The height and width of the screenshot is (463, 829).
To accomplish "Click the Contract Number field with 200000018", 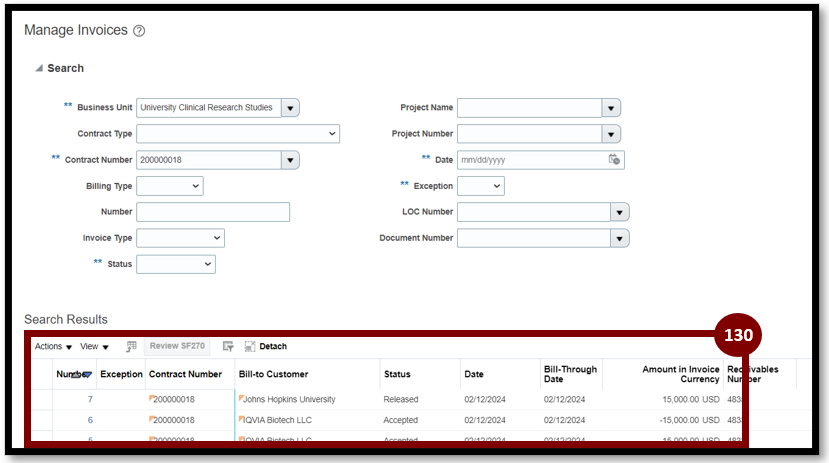I will coord(209,160).
